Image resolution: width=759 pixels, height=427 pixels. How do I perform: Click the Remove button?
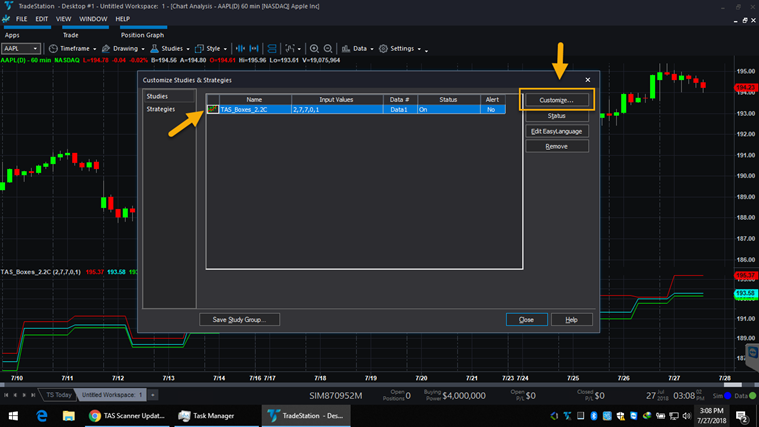click(x=557, y=146)
